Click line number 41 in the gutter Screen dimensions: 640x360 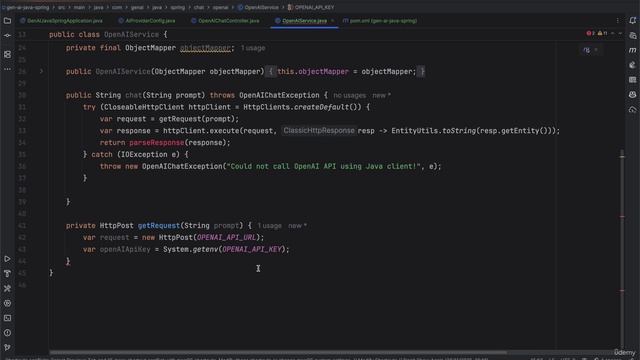point(22,225)
